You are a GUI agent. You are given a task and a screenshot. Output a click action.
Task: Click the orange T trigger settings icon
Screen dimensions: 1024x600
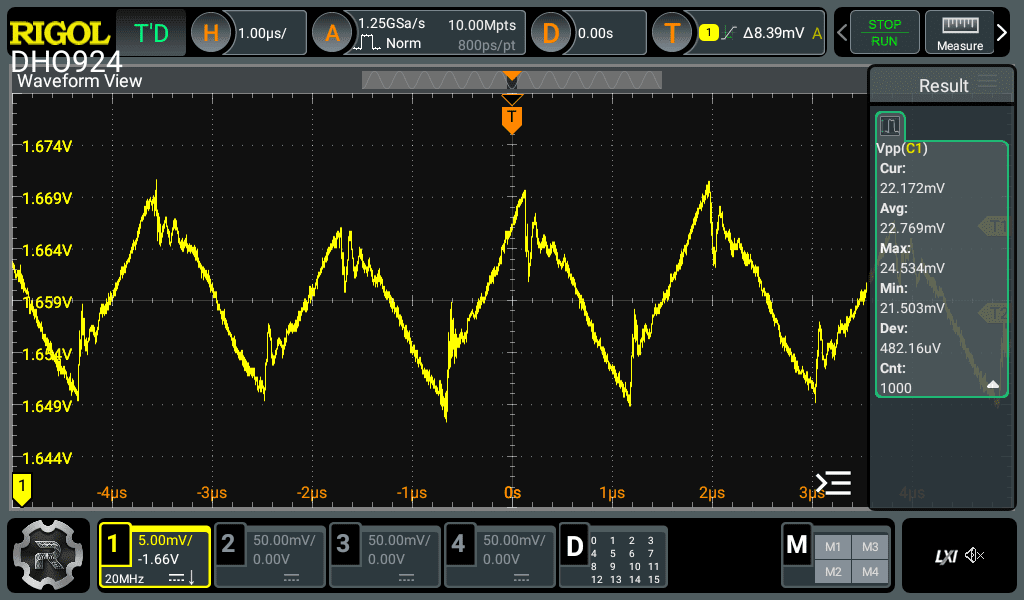[x=672, y=33]
